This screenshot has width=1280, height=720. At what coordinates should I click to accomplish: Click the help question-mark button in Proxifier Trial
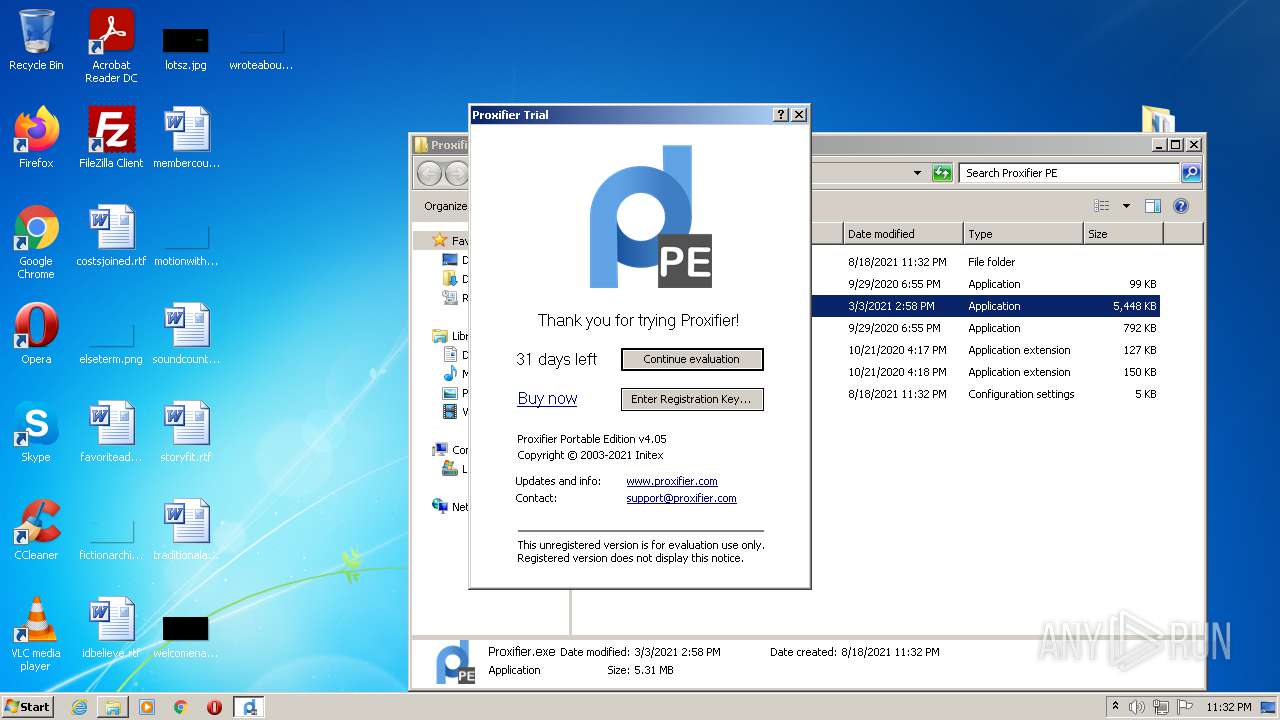781,115
